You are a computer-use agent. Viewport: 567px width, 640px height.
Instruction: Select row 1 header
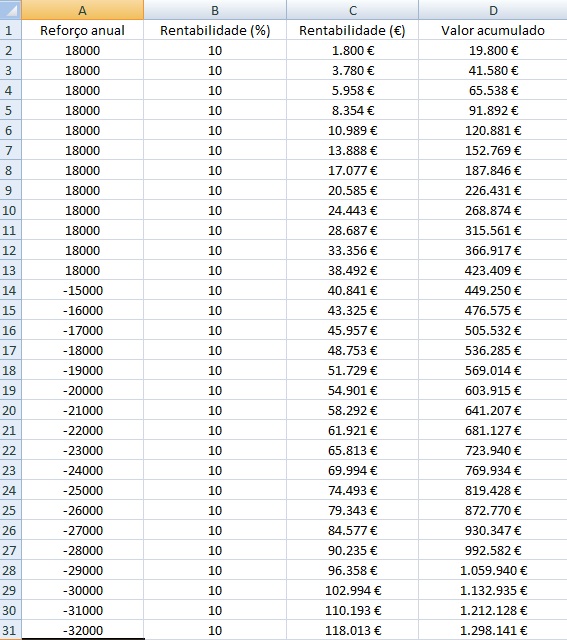tap(10, 30)
